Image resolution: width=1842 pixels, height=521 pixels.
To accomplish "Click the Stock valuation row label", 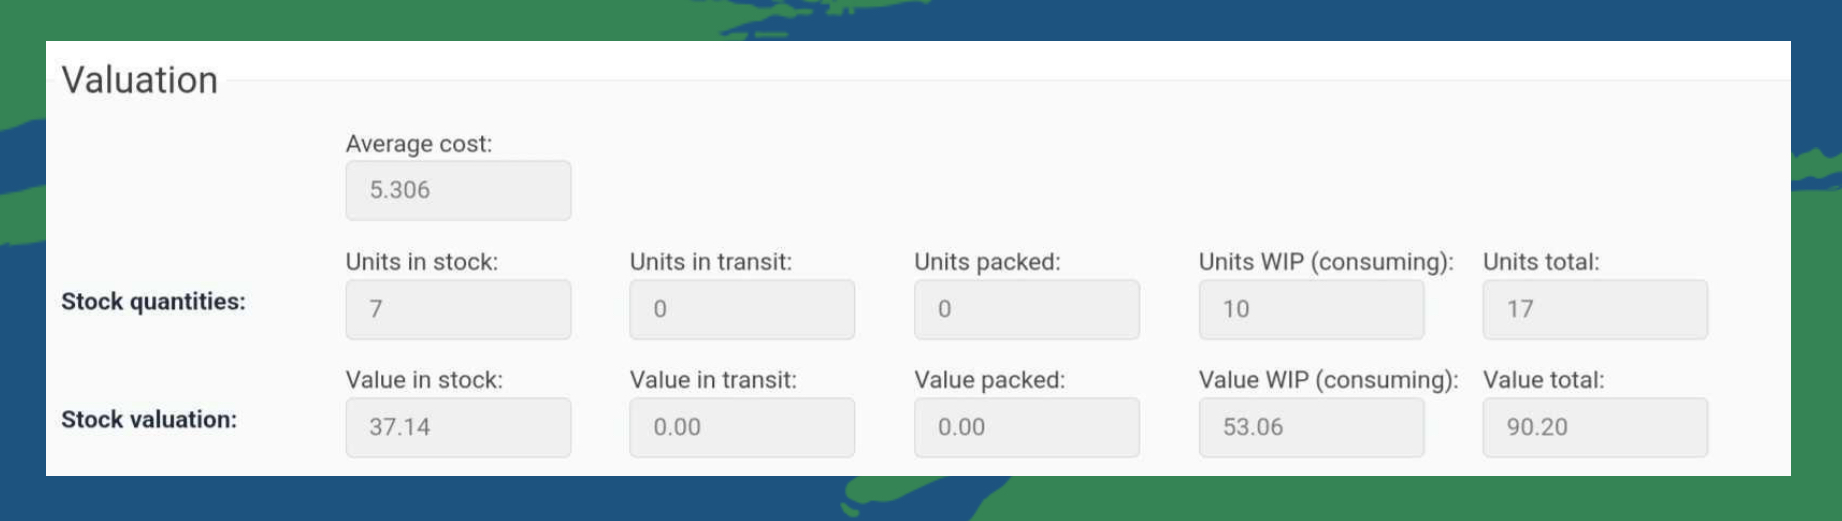I will click(149, 419).
